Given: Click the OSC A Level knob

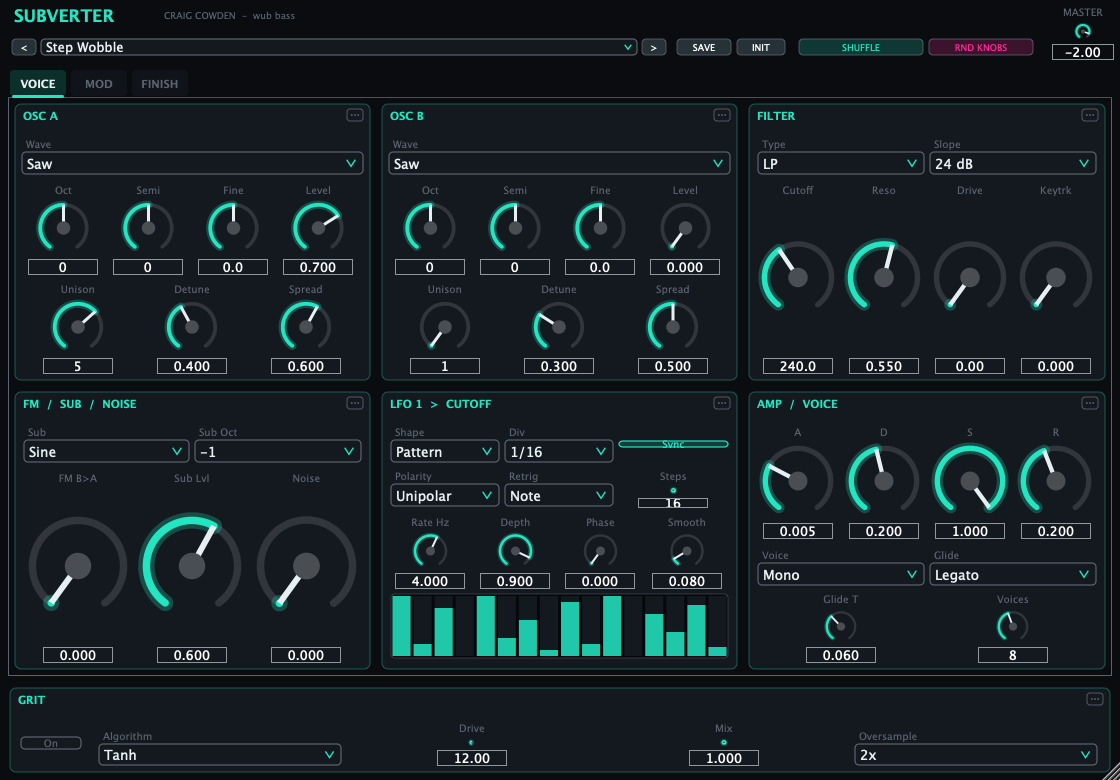Looking at the screenshot, I should point(318,227).
